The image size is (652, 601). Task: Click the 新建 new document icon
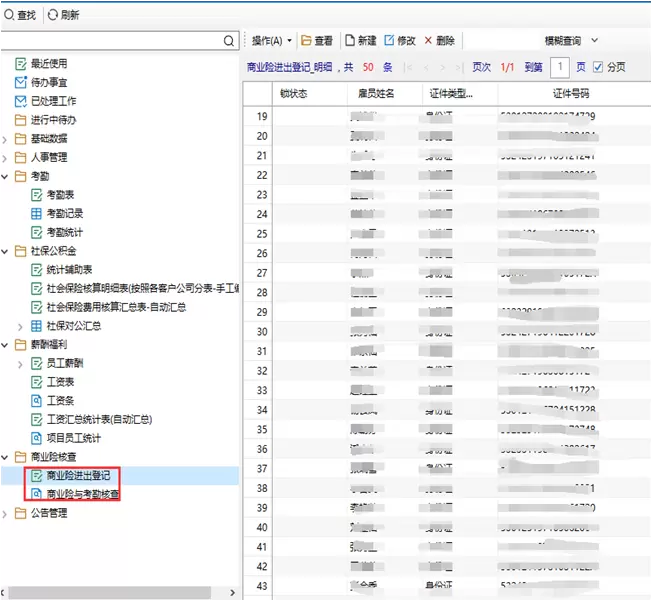pyautogui.click(x=350, y=41)
